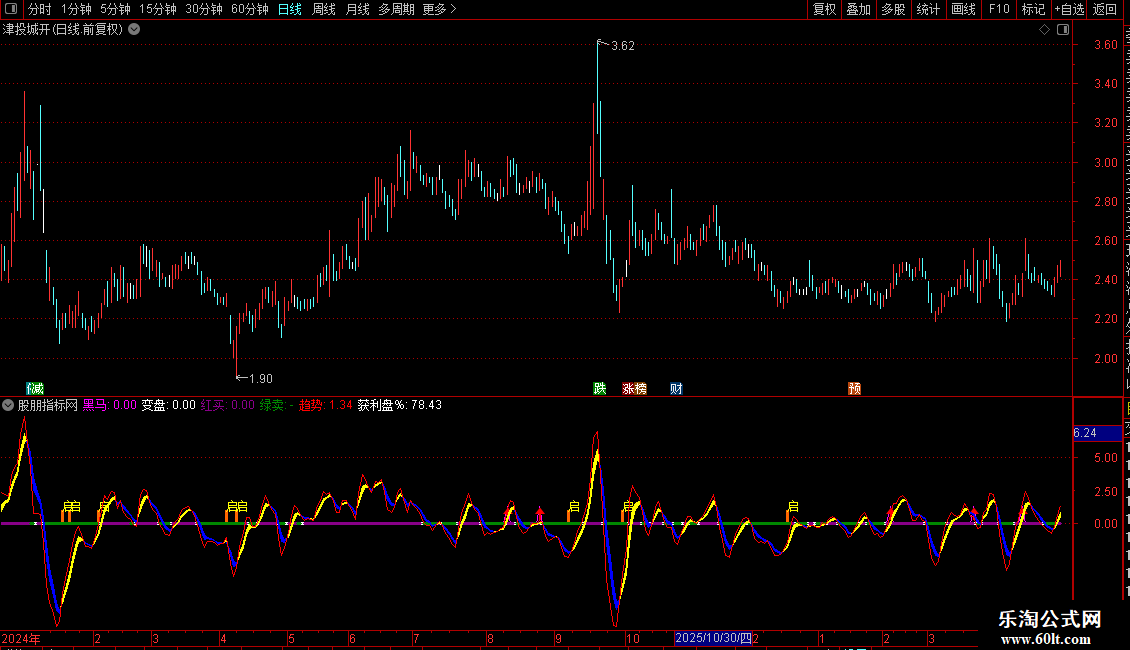Select the 日线 daily tab
This screenshot has height=650, width=1130.
[x=290, y=9]
